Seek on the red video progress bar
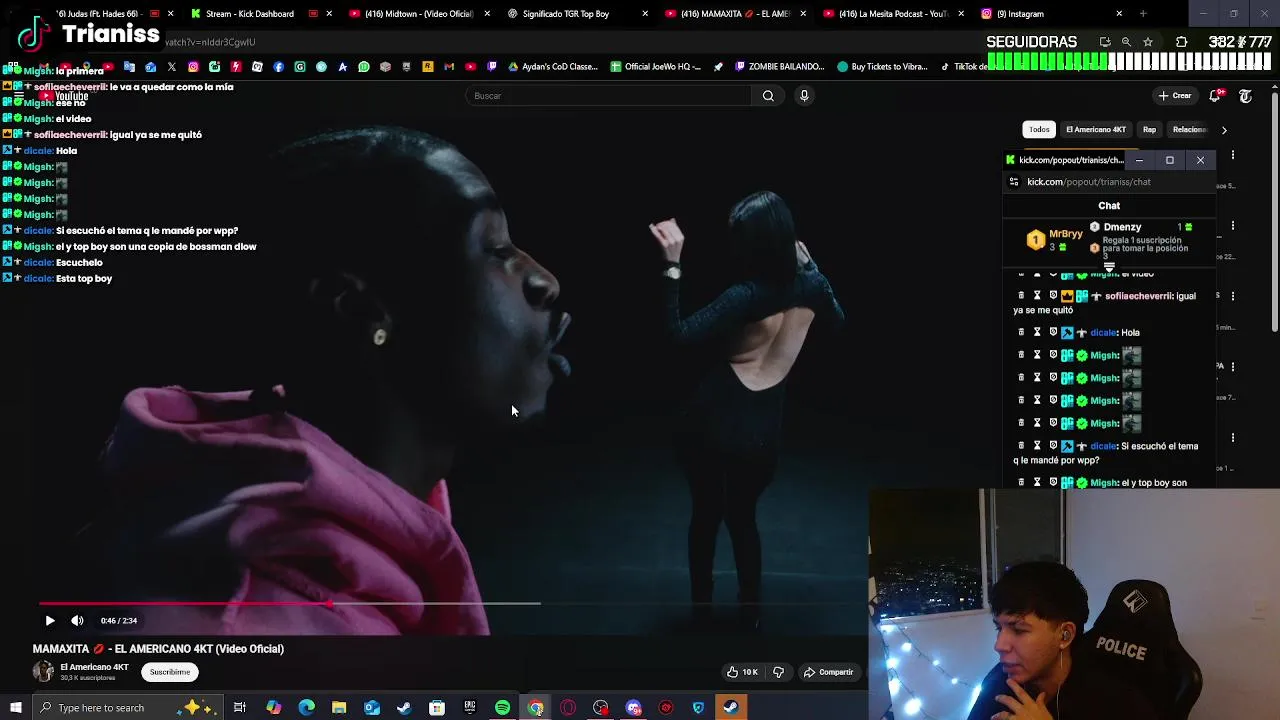This screenshot has width=1280, height=720. click(185, 603)
